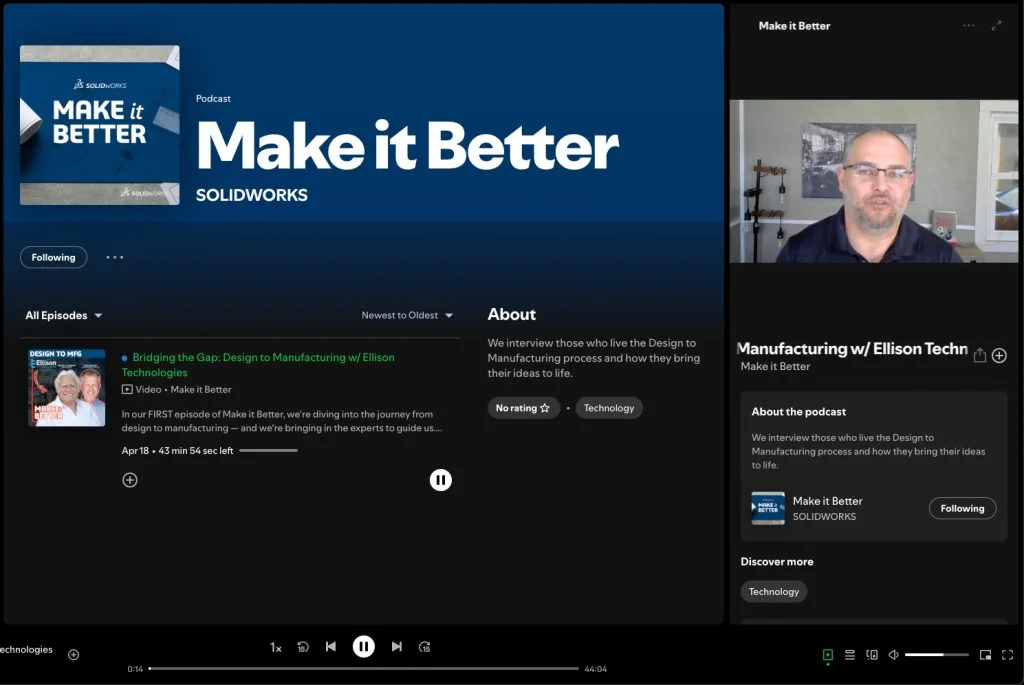Skip back 15 seconds
Image resolution: width=1024 pixels, height=685 pixels.
tap(302, 646)
